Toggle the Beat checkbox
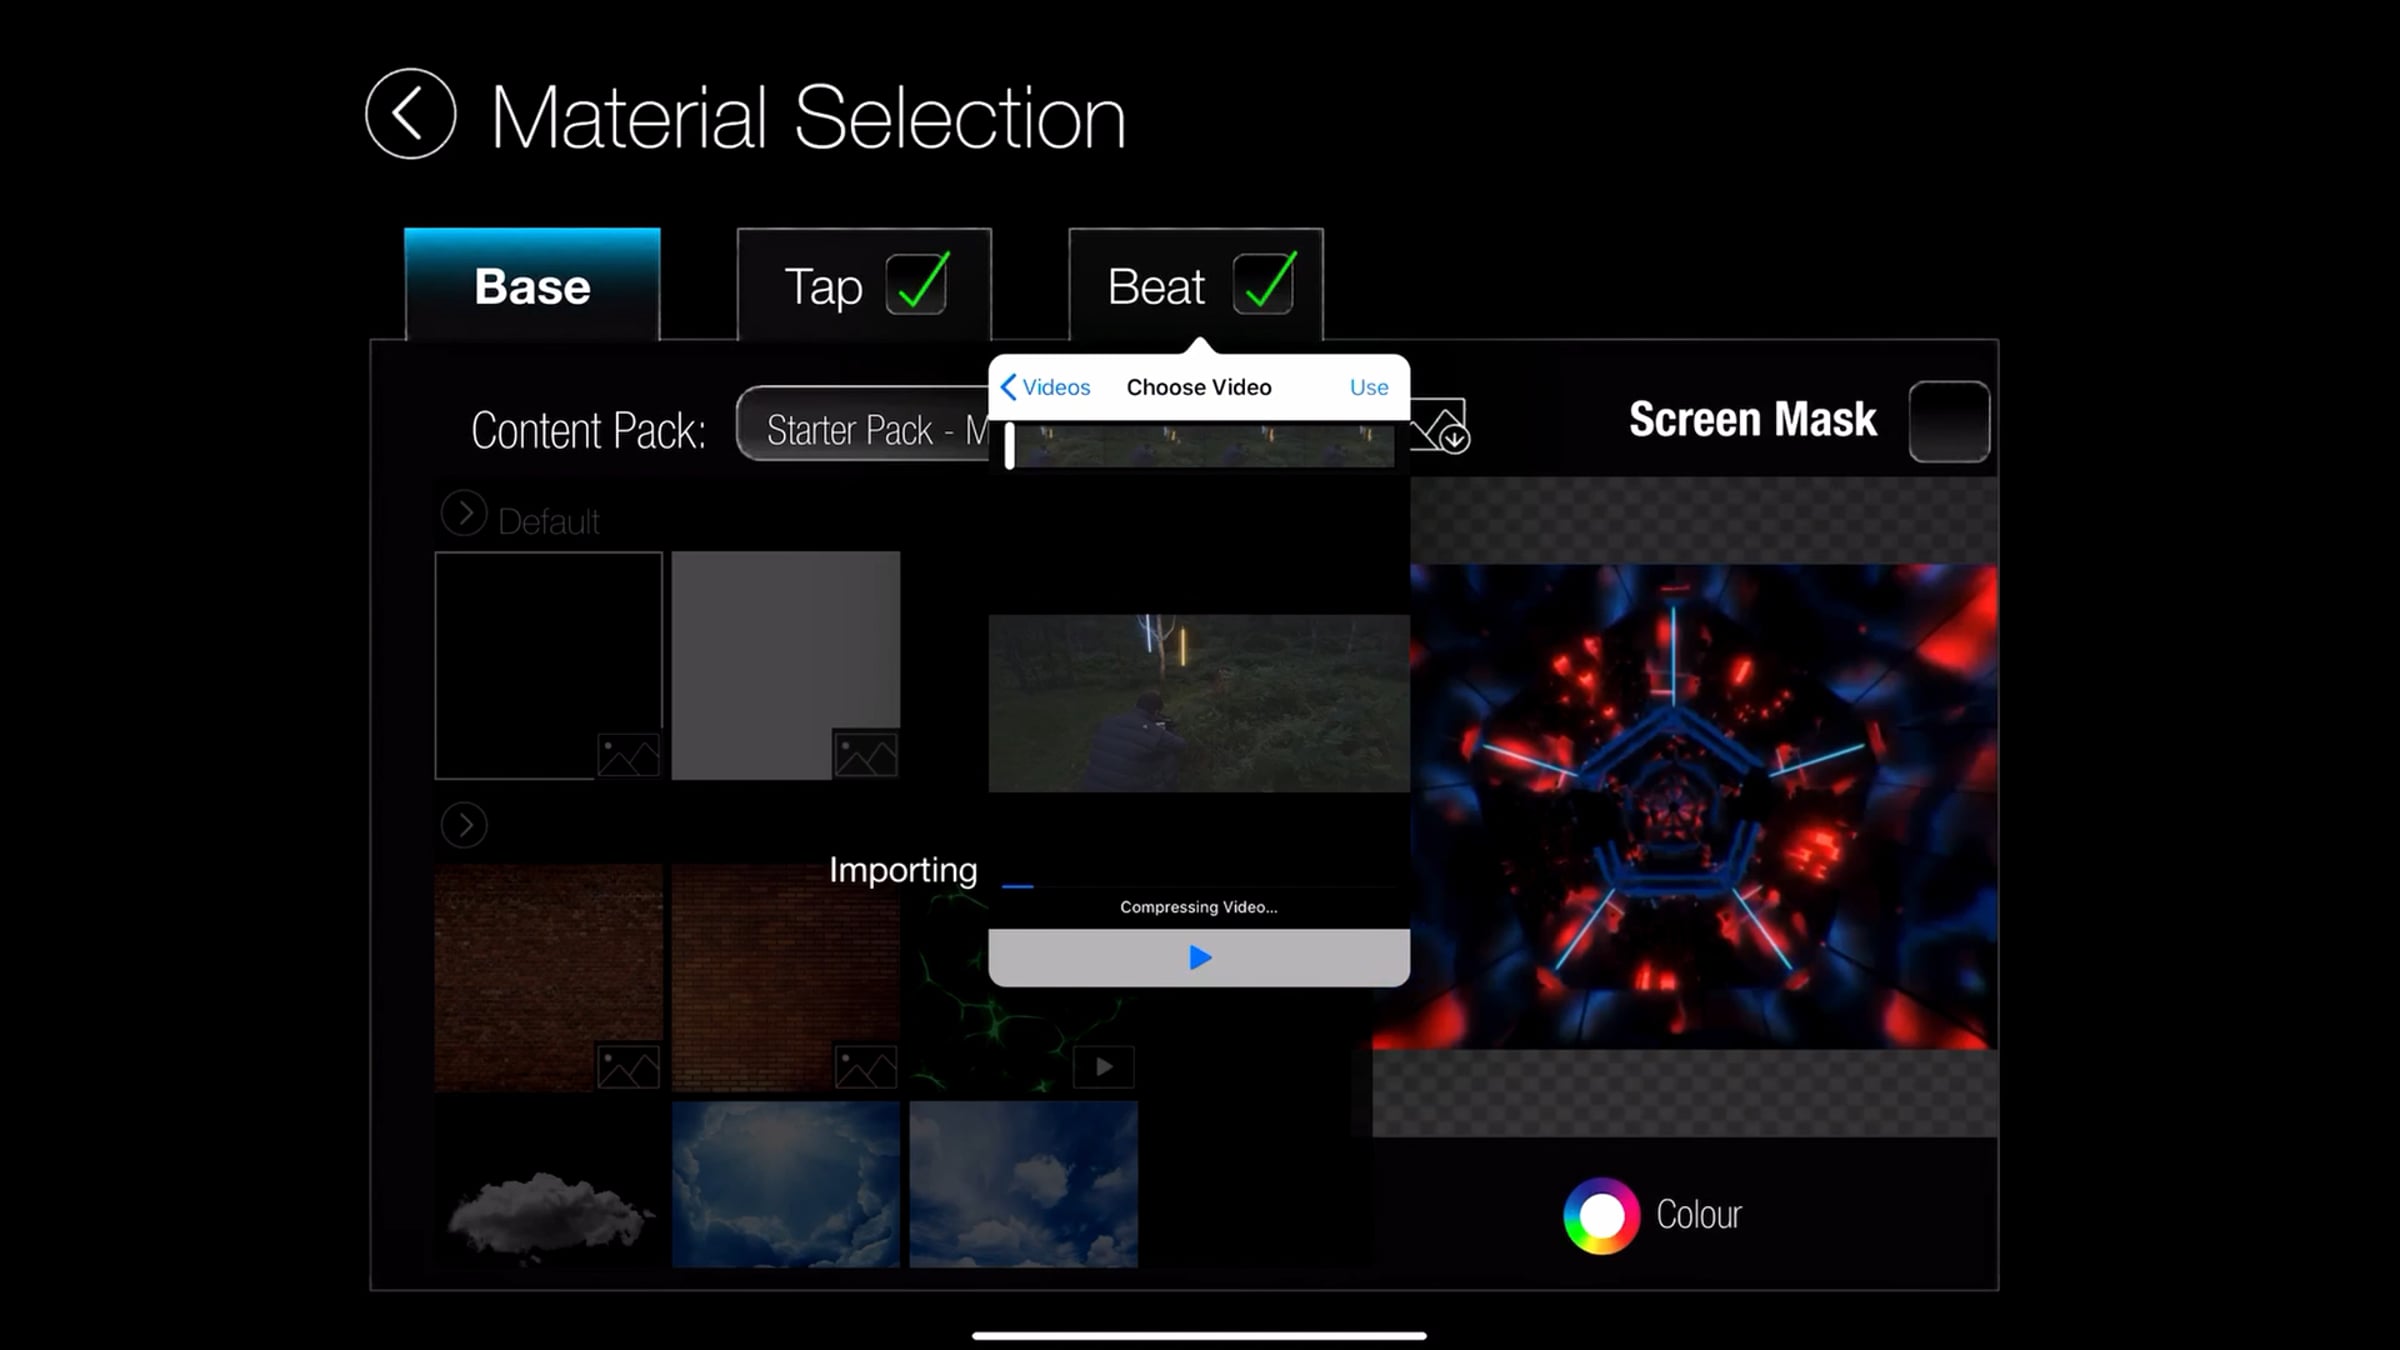2400x1350 pixels. pyautogui.click(x=1263, y=285)
